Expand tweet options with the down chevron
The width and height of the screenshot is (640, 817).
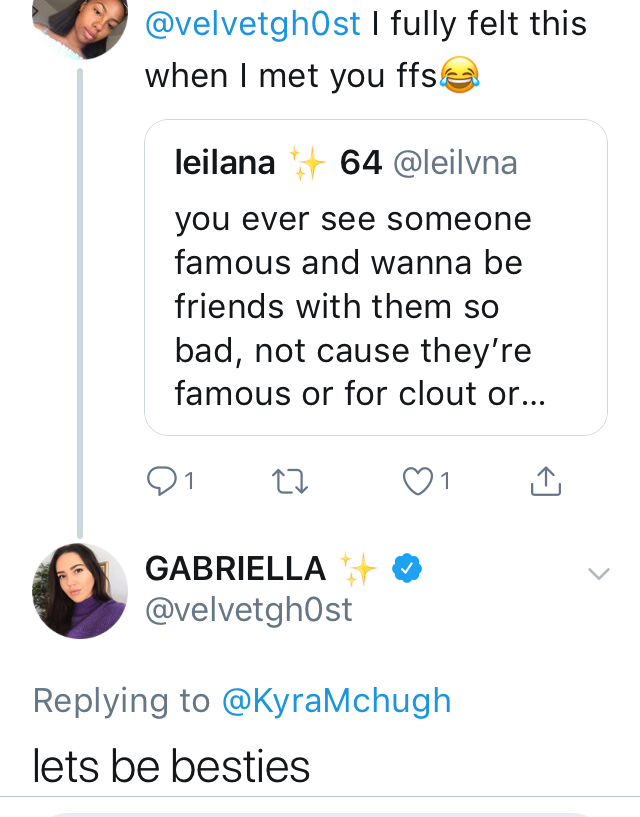(x=599, y=574)
